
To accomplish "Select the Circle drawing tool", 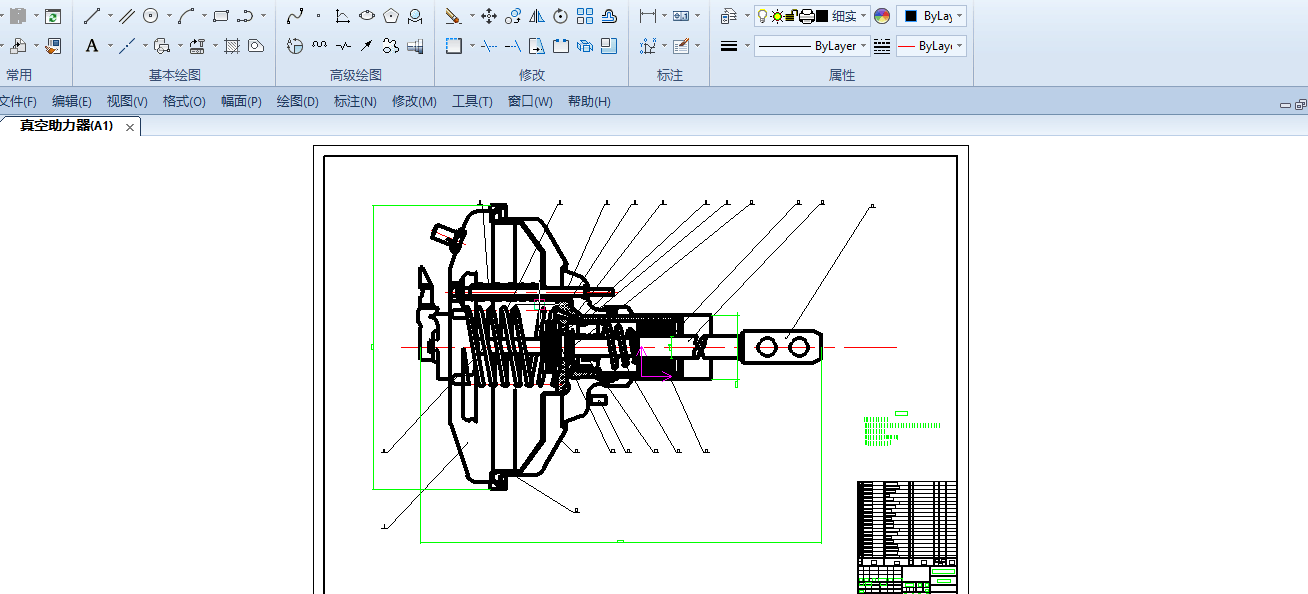I will click(151, 16).
